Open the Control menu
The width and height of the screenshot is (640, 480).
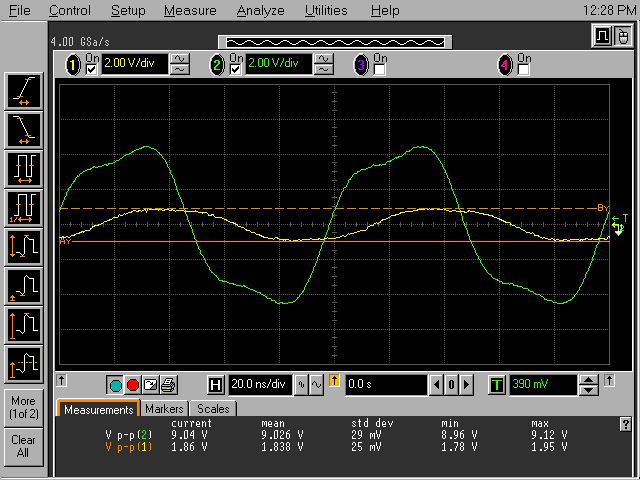tap(69, 10)
